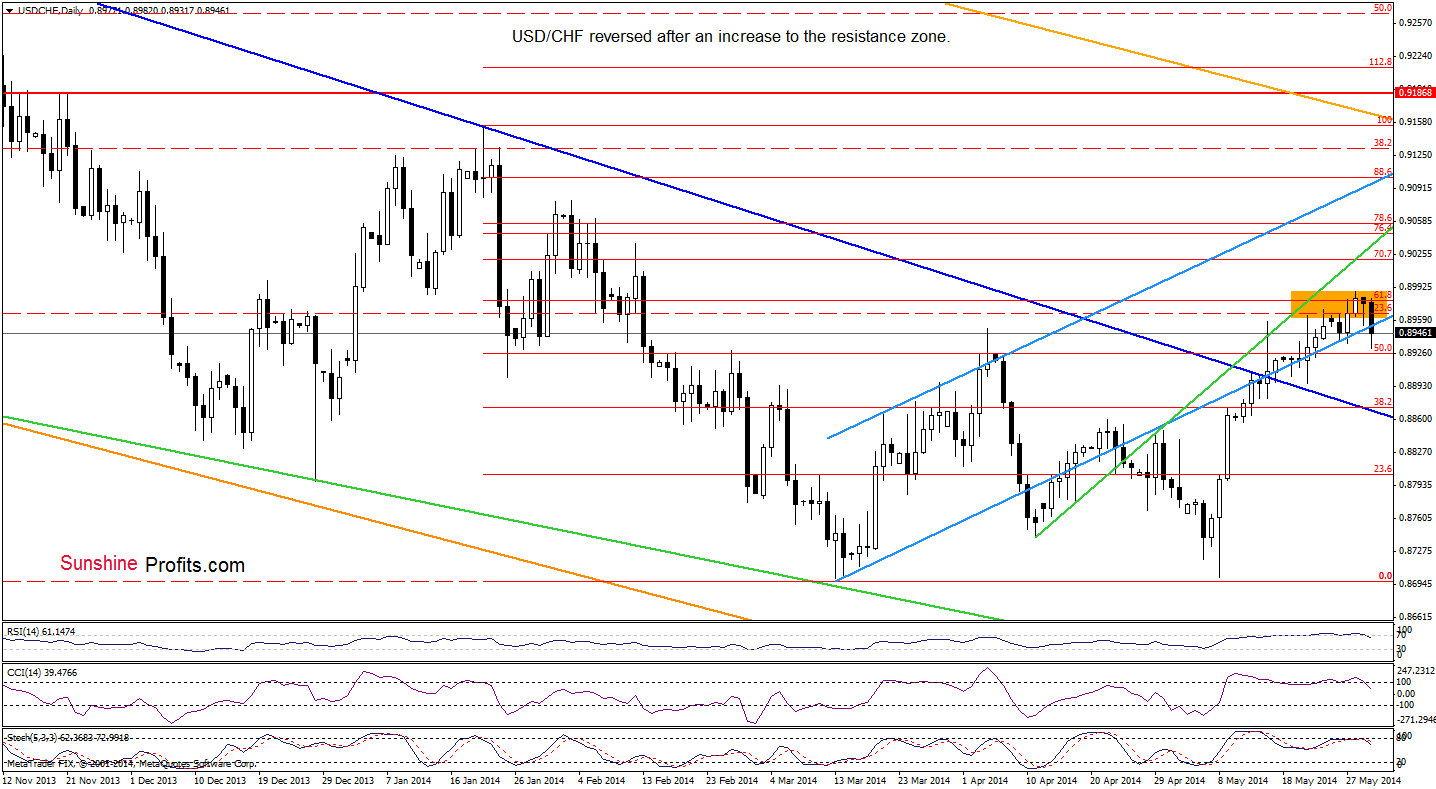The image size is (1436, 789).
Task: Select the red 0.91868 price level tag
Action: click(1415, 92)
